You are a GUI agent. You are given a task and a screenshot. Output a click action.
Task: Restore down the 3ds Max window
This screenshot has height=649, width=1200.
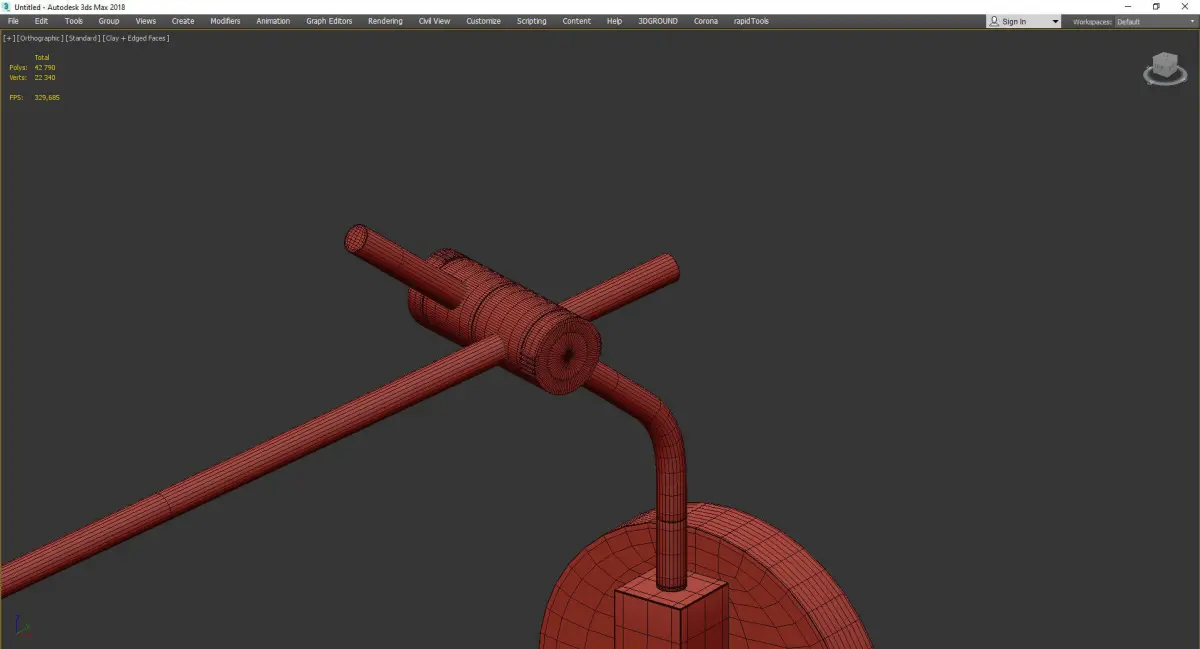tap(1156, 6)
